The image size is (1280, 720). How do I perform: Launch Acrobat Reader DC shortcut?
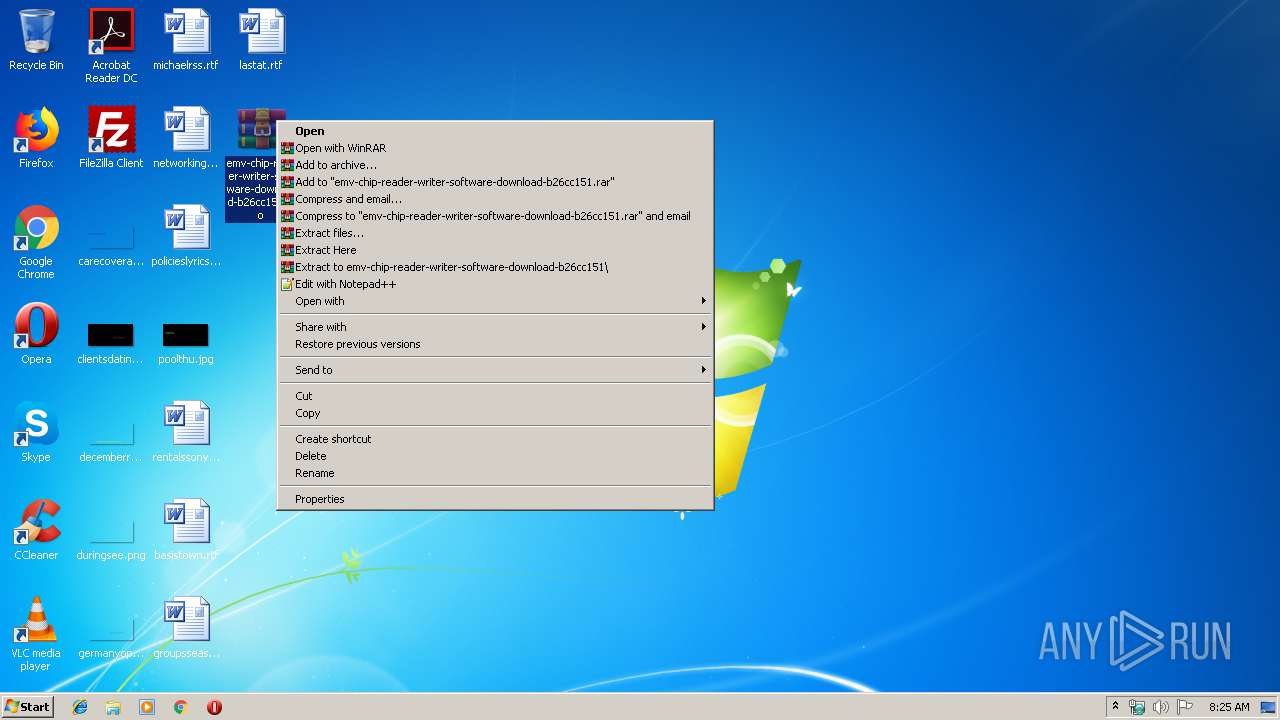(x=111, y=45)
